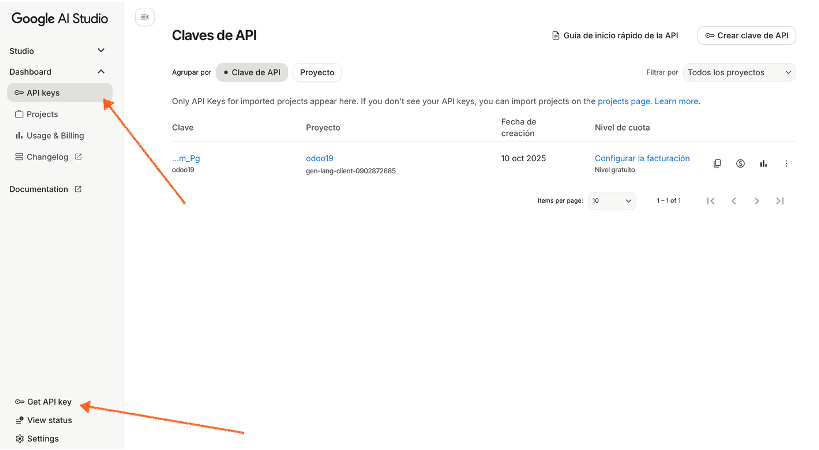Follow the projects page link
Viewport: 819px width, 450px height.
coord(624,101)
